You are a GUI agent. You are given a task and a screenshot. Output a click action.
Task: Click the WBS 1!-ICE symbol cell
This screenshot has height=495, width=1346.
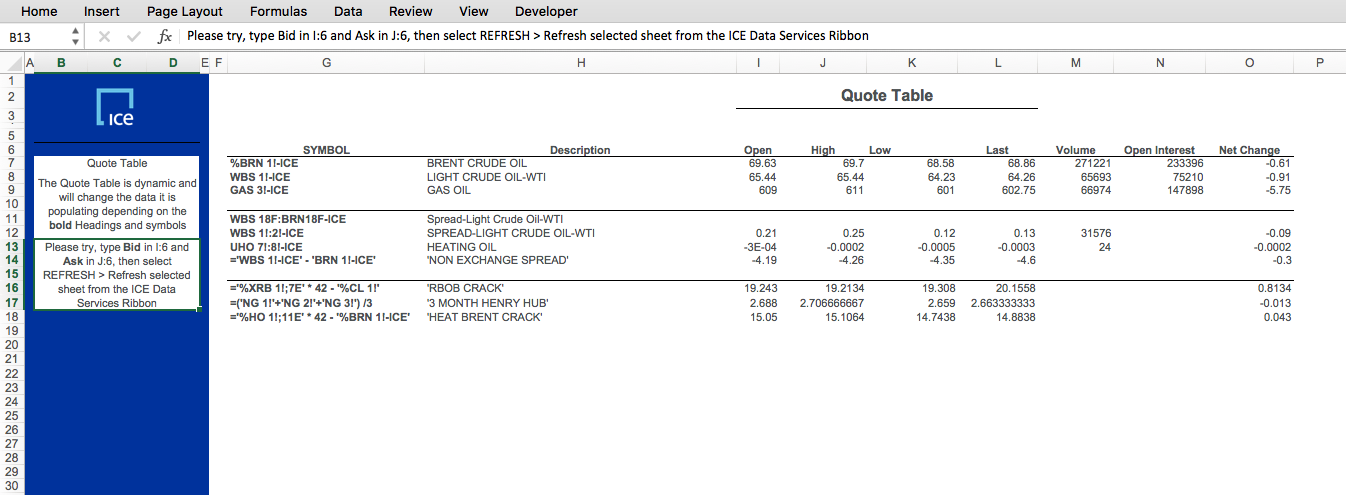[259, 176]
